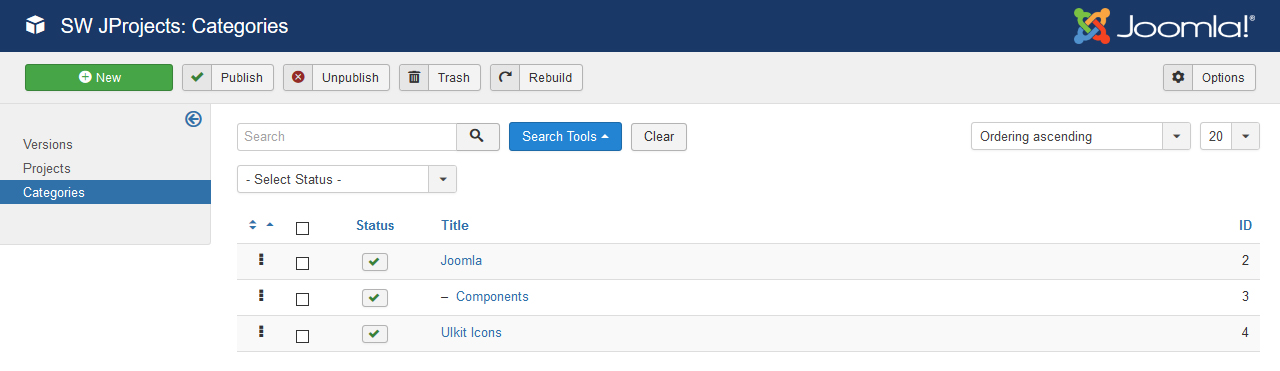This screenshot has width=1280, height=371.
Task: Click inside the Search text field
Action: click(347, 137)
